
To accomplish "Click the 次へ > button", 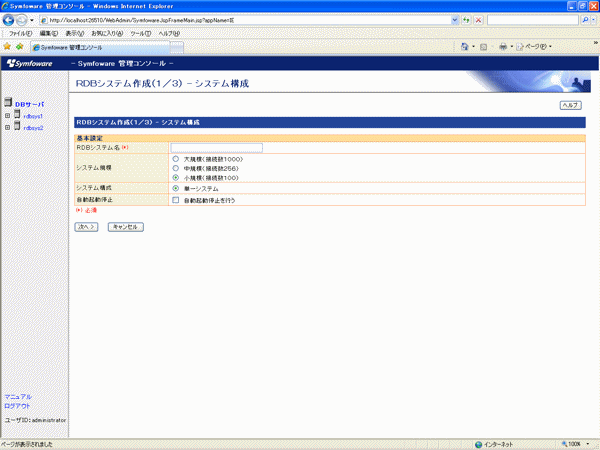I will pos(86,227).
